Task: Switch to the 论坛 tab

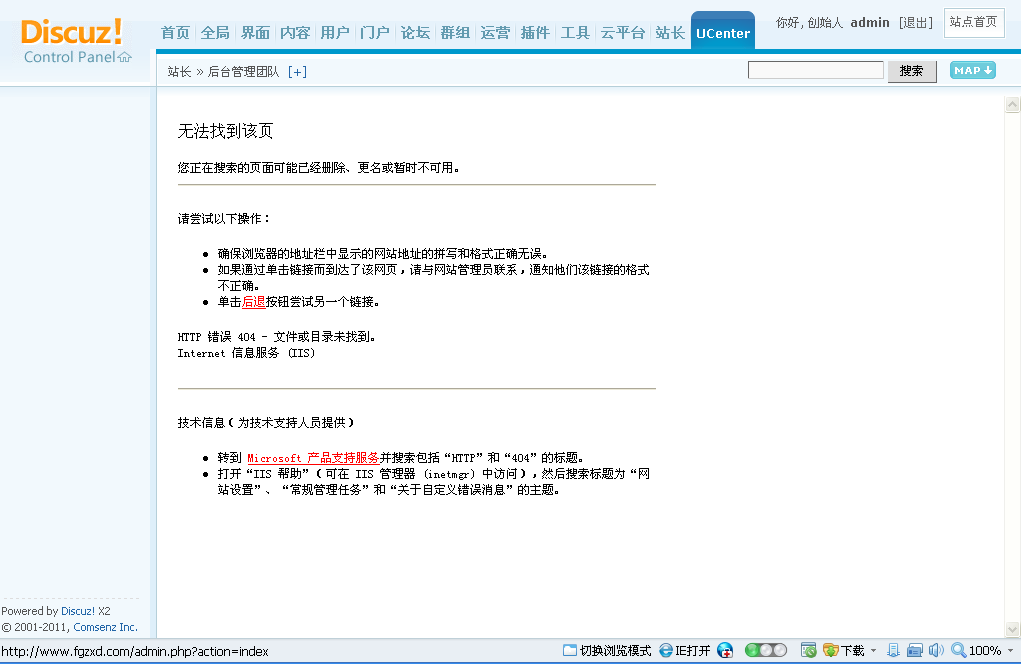Action: point(415,33)
